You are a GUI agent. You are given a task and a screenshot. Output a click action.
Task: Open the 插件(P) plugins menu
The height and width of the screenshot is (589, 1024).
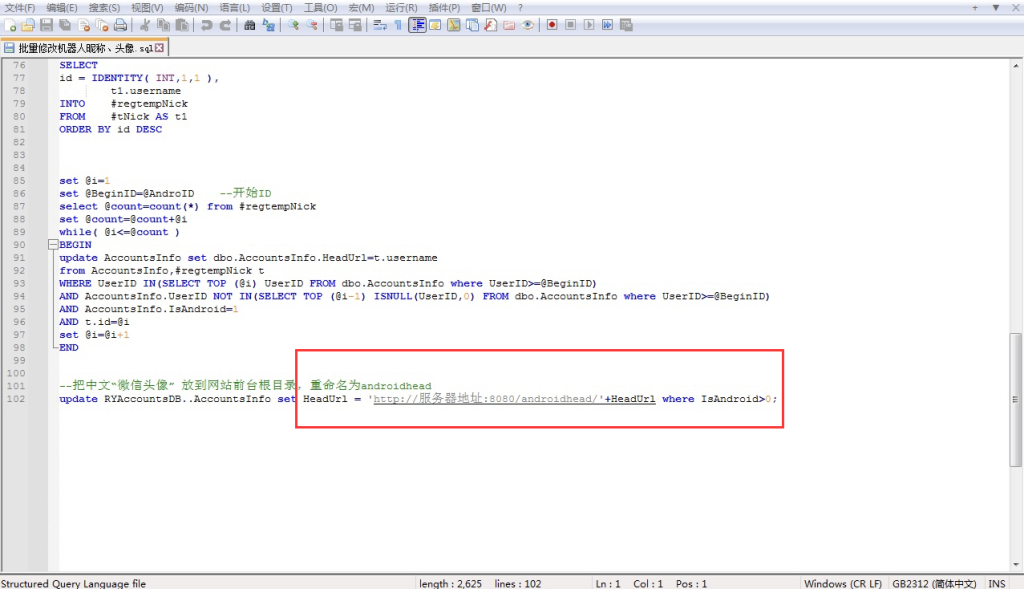point(444,8)
